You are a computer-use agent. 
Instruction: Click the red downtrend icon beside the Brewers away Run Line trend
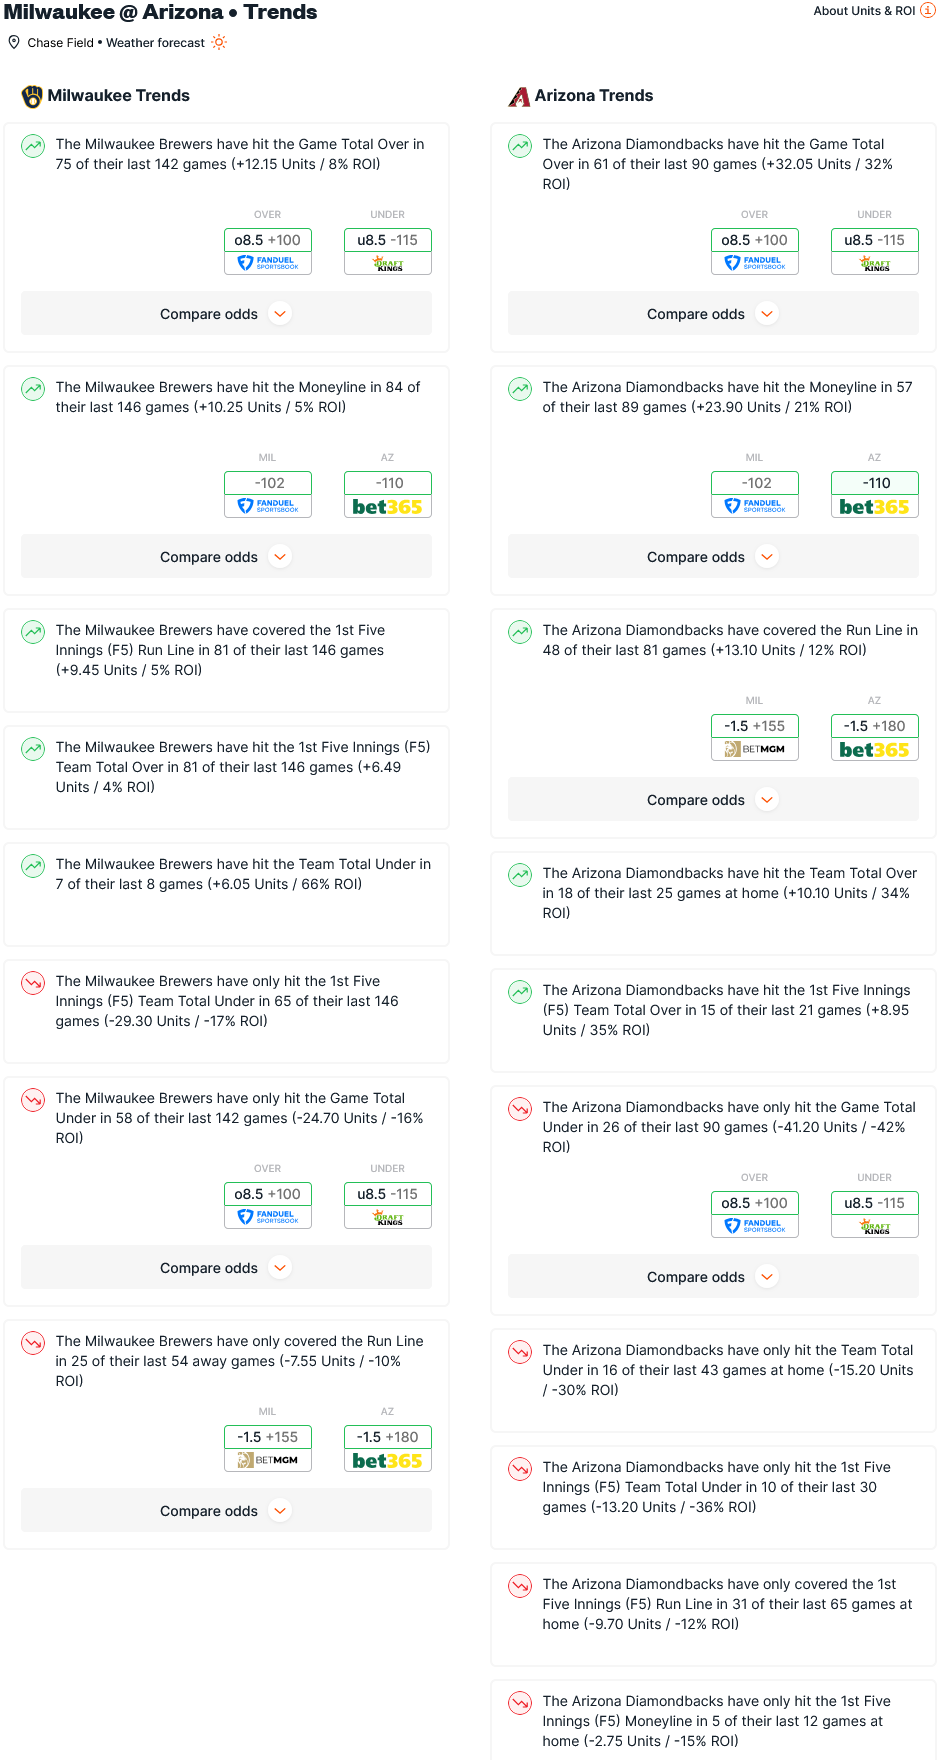click(33, 1343)
